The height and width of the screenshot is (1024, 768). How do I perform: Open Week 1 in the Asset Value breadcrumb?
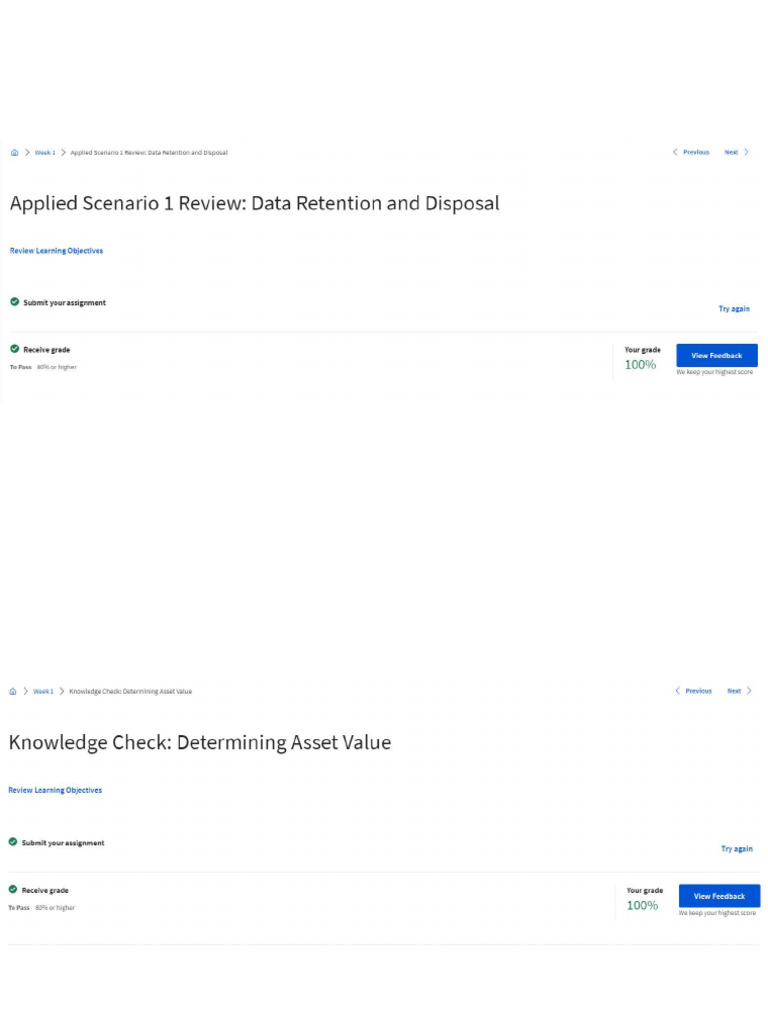[x=43, y=691]
